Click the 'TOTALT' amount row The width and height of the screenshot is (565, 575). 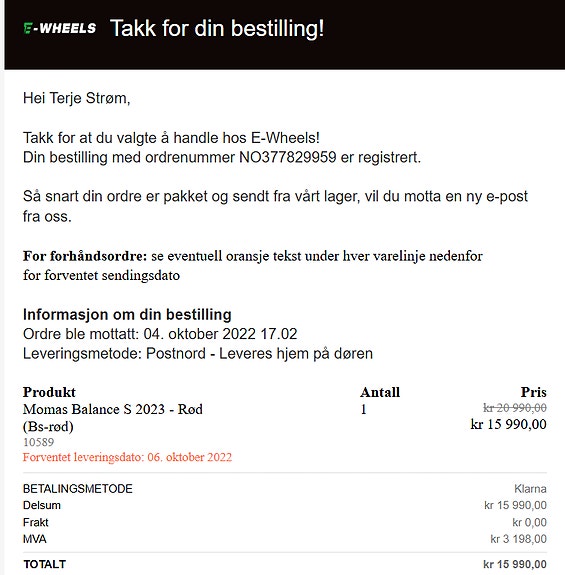pos(285,564)
